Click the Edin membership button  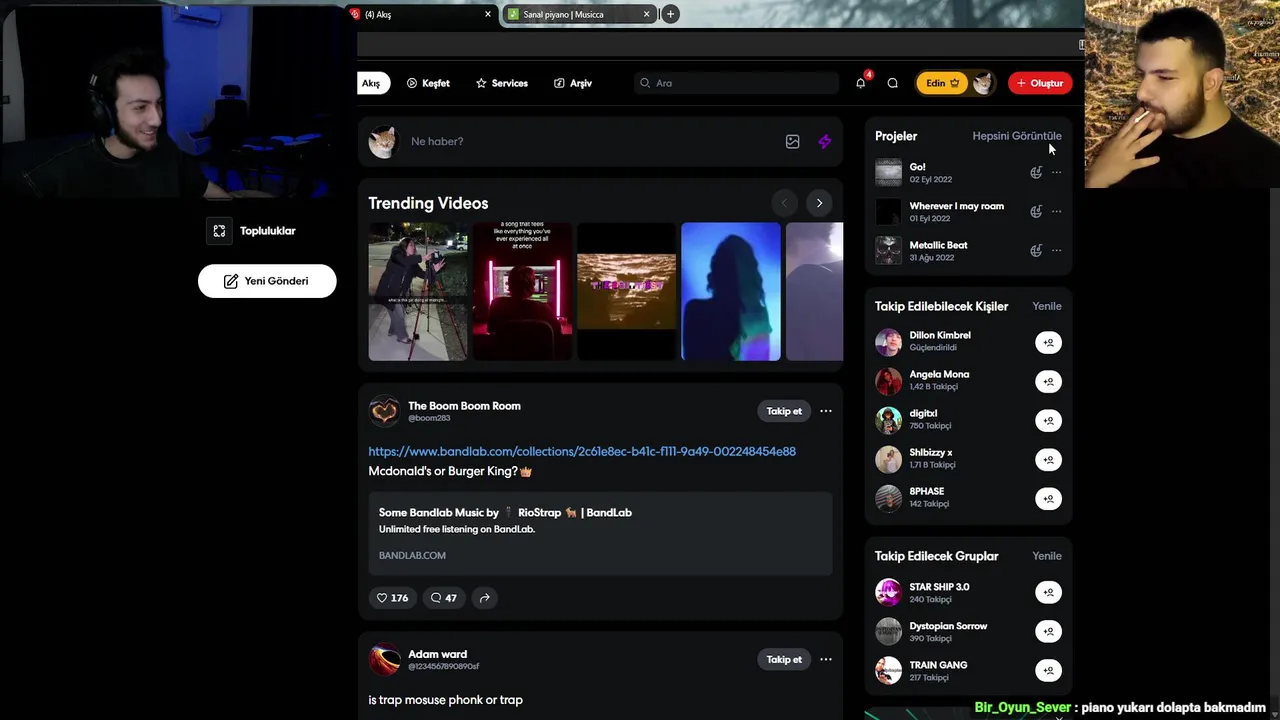(x=943, y=83)
